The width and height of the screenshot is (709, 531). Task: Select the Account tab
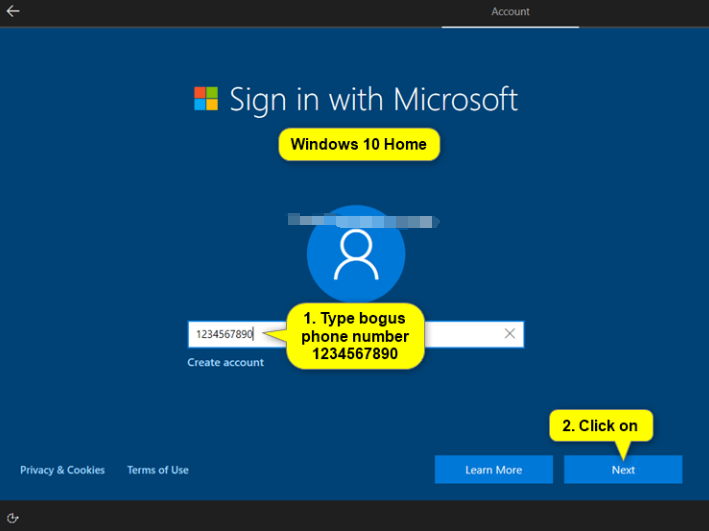[x=510, y=12]
